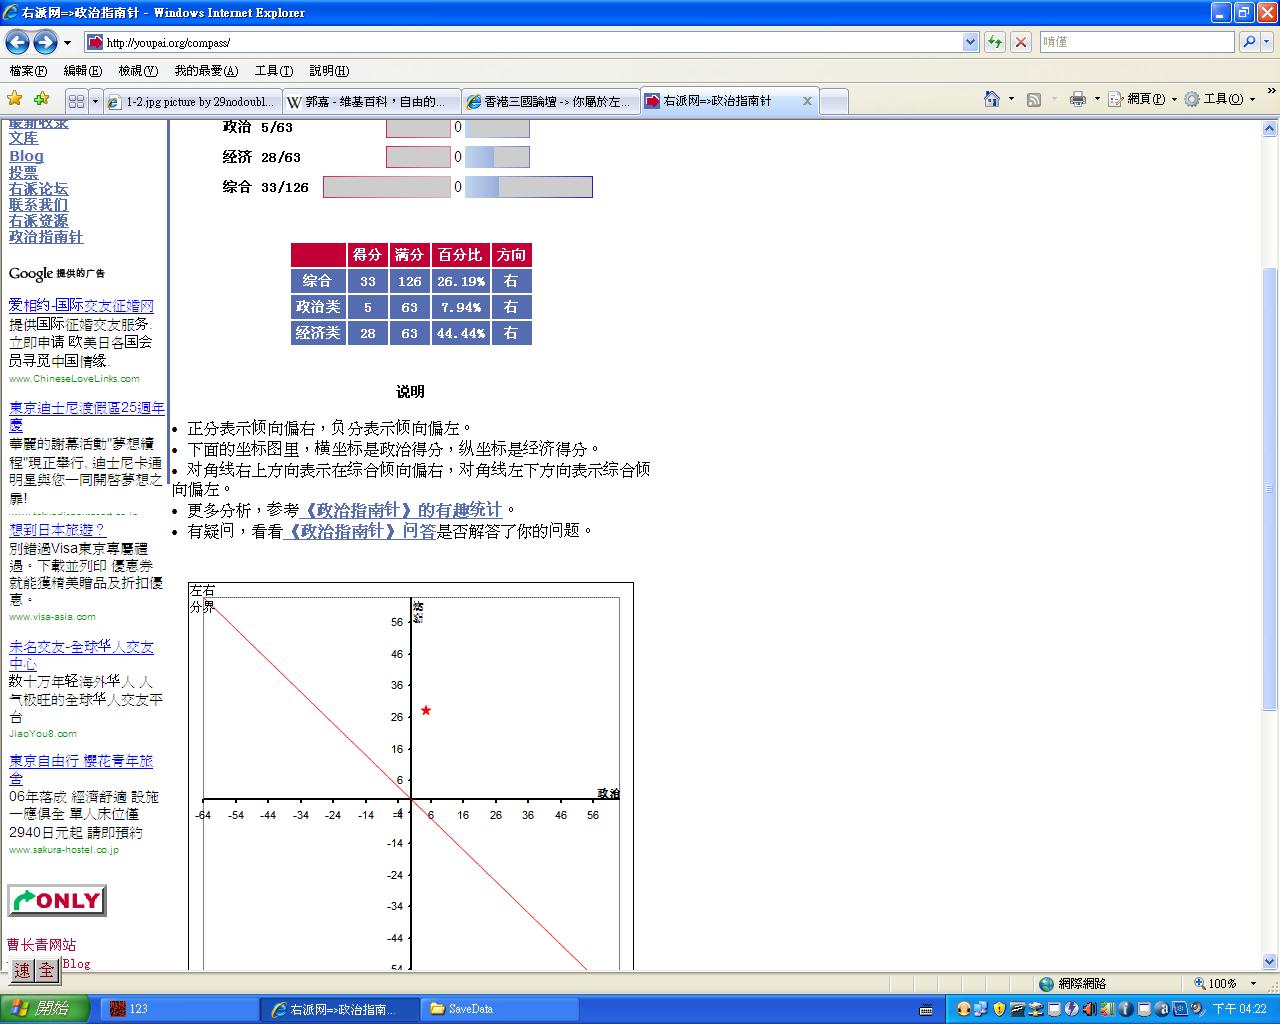Open the 右派资源 sidebar link
The width and height of the screenshot is (1280, 1024).
[39, 221]
